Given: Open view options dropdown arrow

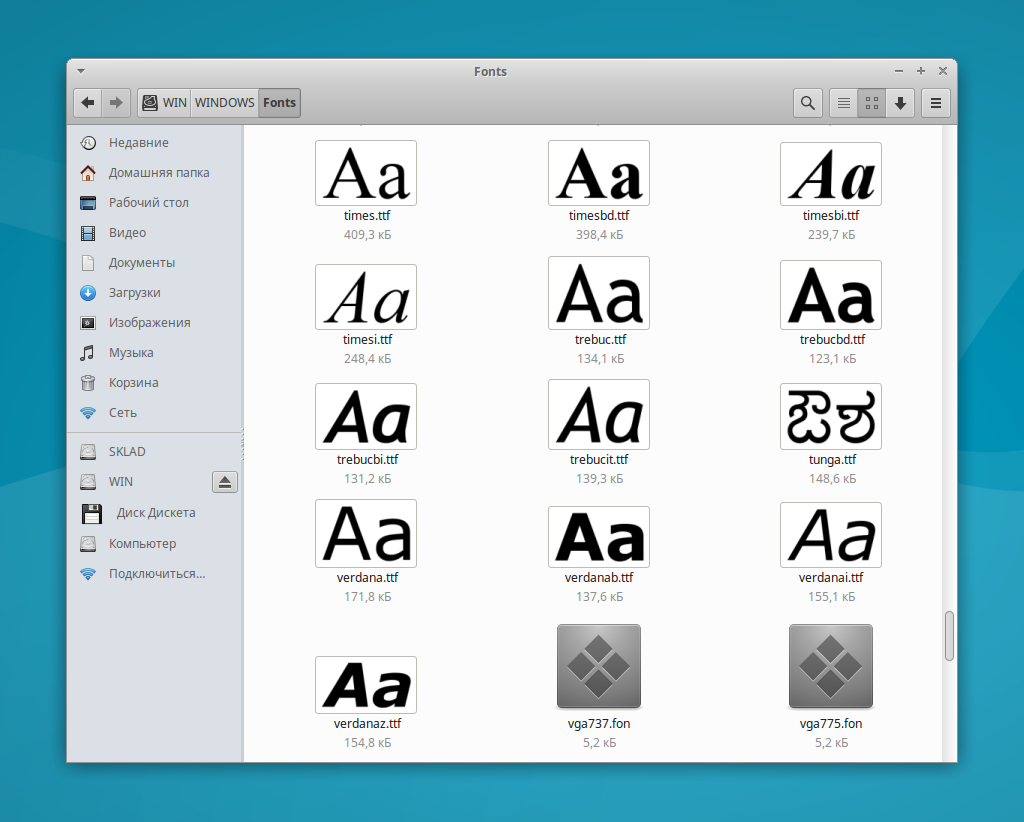Looking at the screenshot, I should (x=900, y=102).
